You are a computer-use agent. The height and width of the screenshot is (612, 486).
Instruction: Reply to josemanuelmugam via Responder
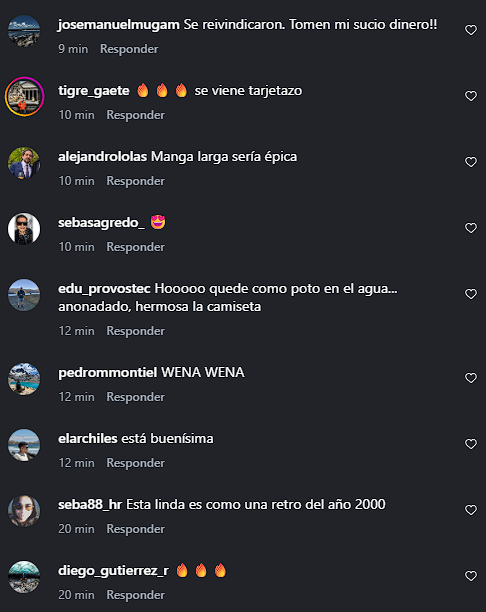129,49
